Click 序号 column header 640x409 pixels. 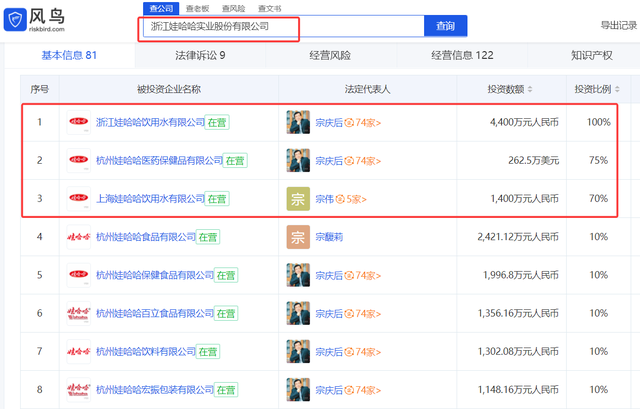pos(40,89)
